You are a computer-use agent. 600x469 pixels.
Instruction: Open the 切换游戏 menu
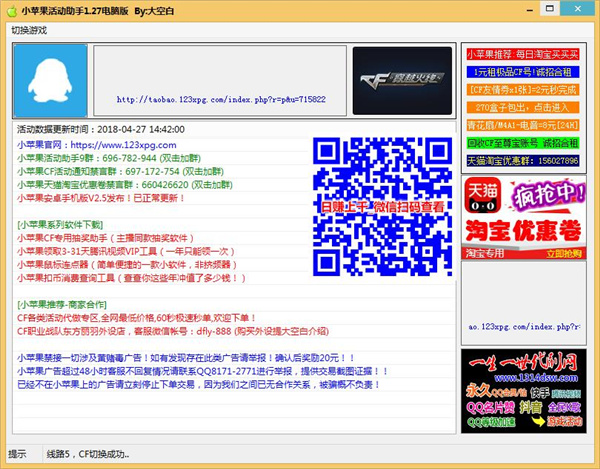29,31
